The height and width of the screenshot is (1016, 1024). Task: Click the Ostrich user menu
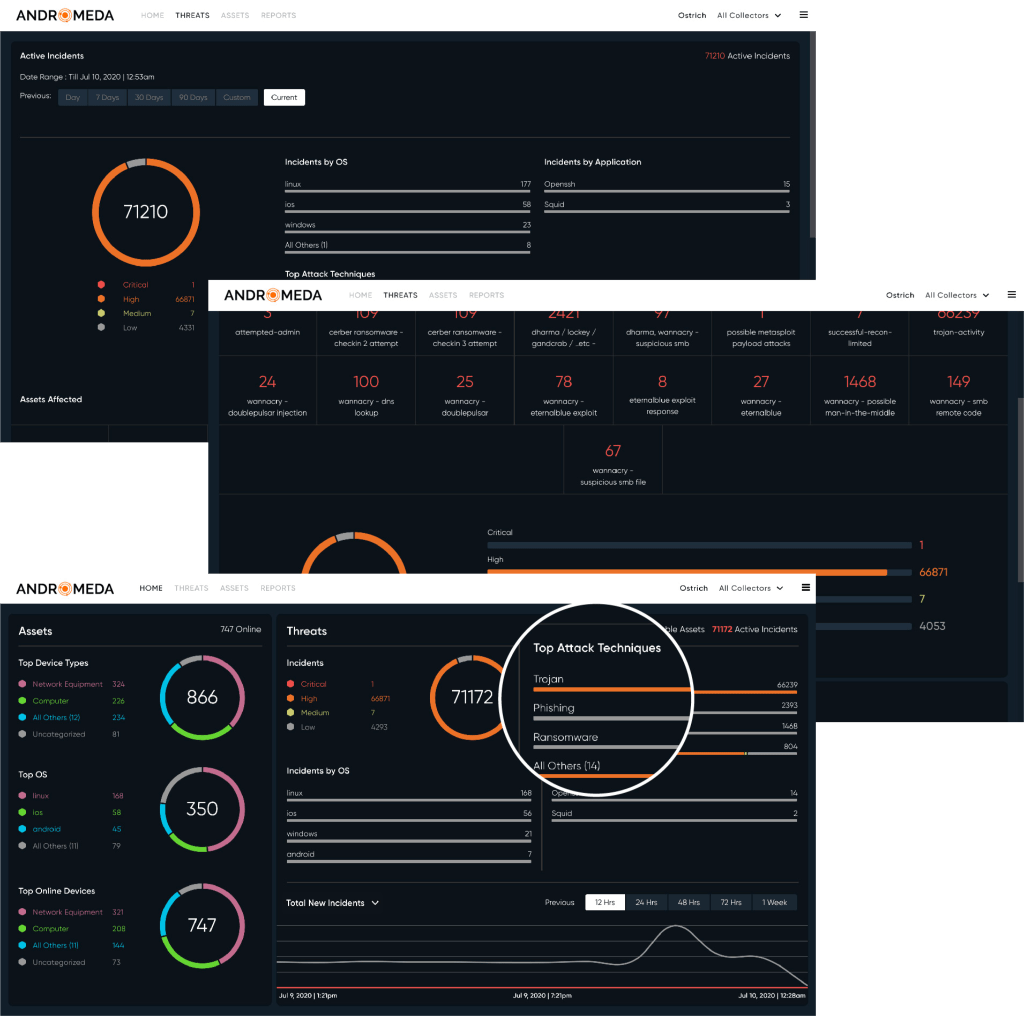[x=692, y=15]
